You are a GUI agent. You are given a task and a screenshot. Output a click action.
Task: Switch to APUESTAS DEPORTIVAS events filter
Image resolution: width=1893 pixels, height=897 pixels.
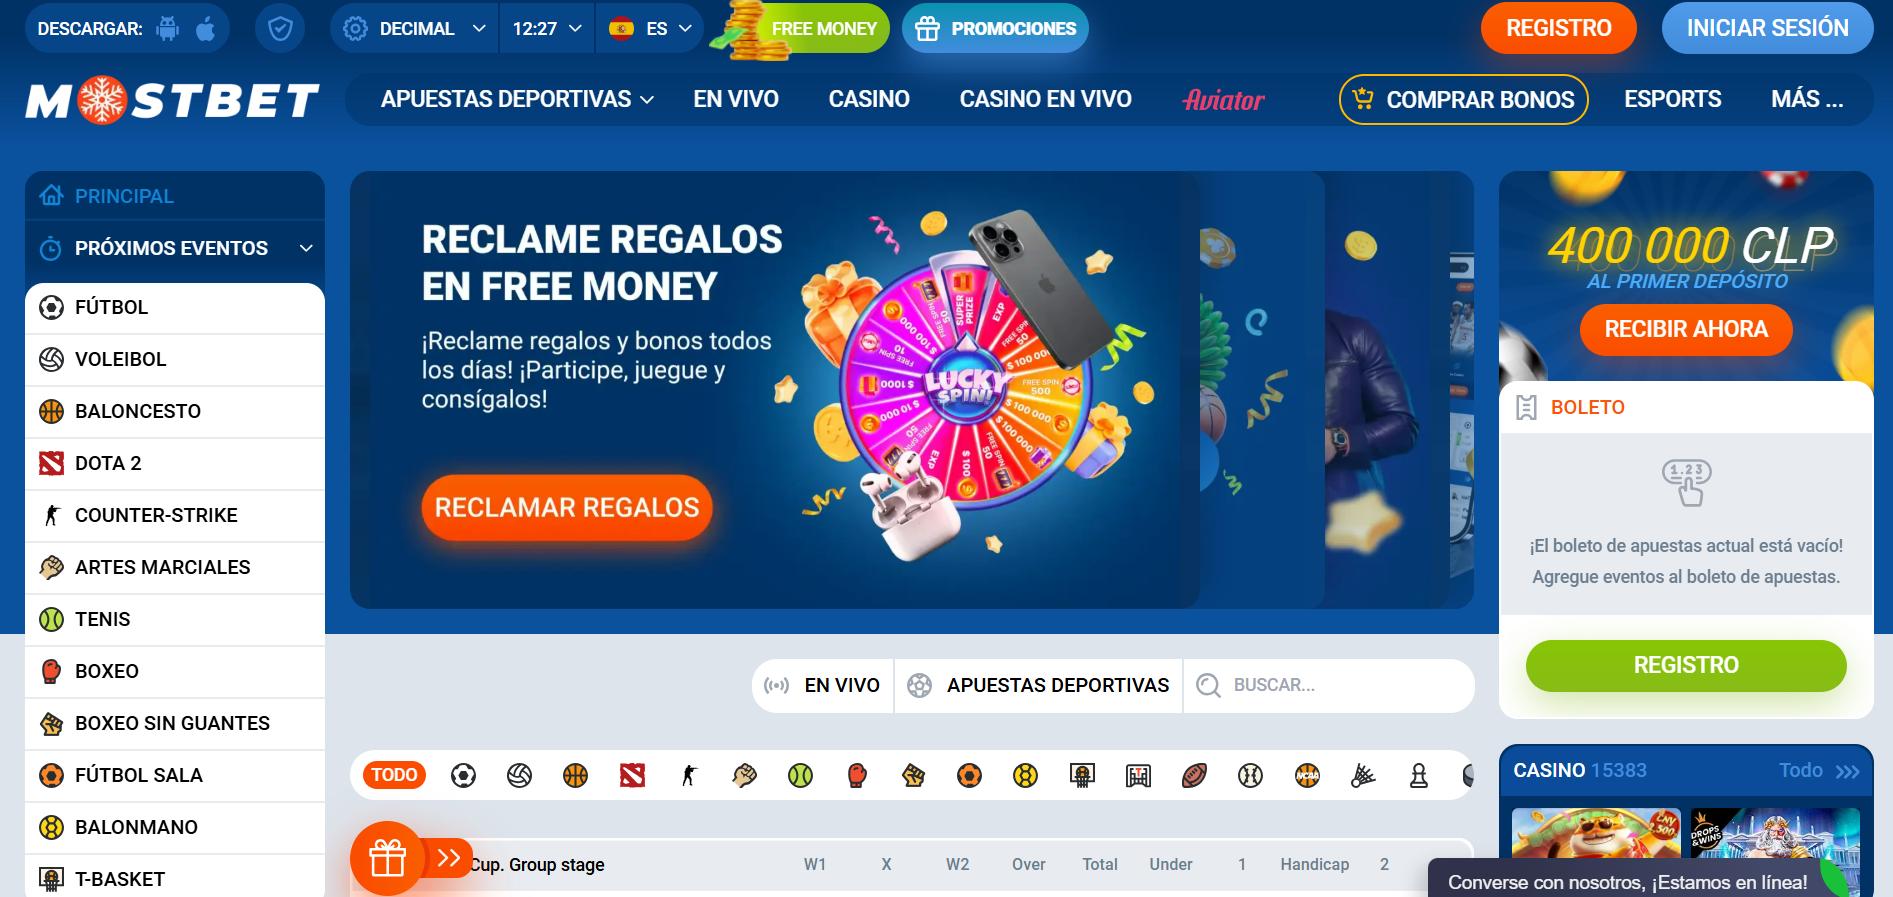(1038, 685)
